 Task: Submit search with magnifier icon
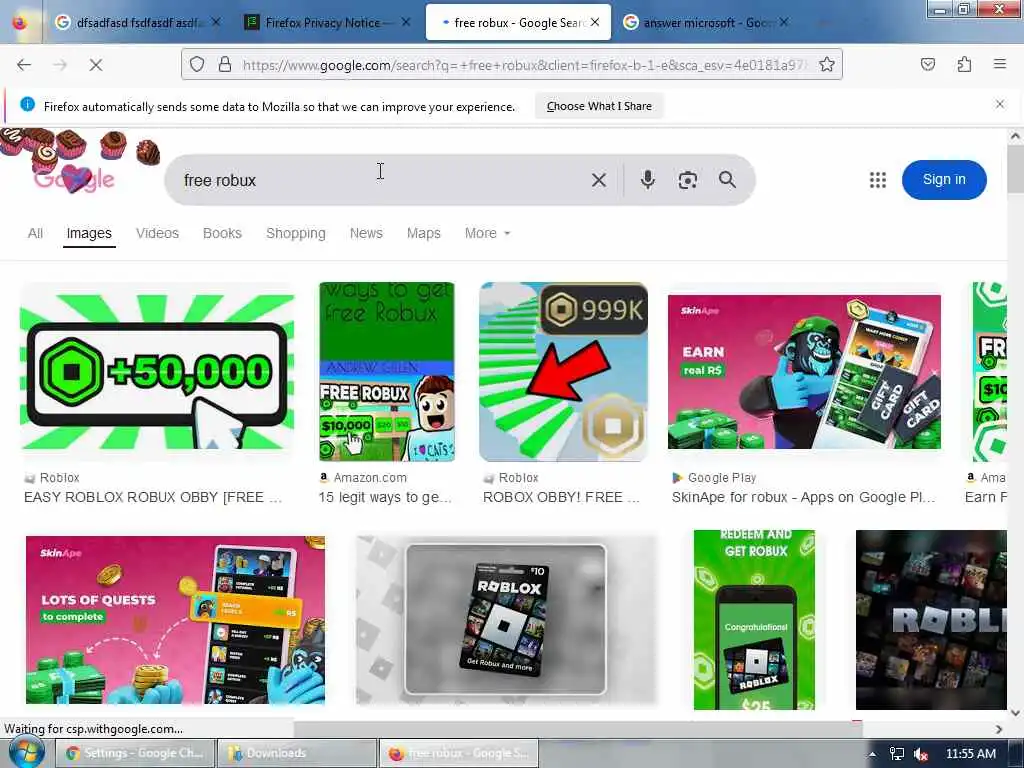click(728, 180)
